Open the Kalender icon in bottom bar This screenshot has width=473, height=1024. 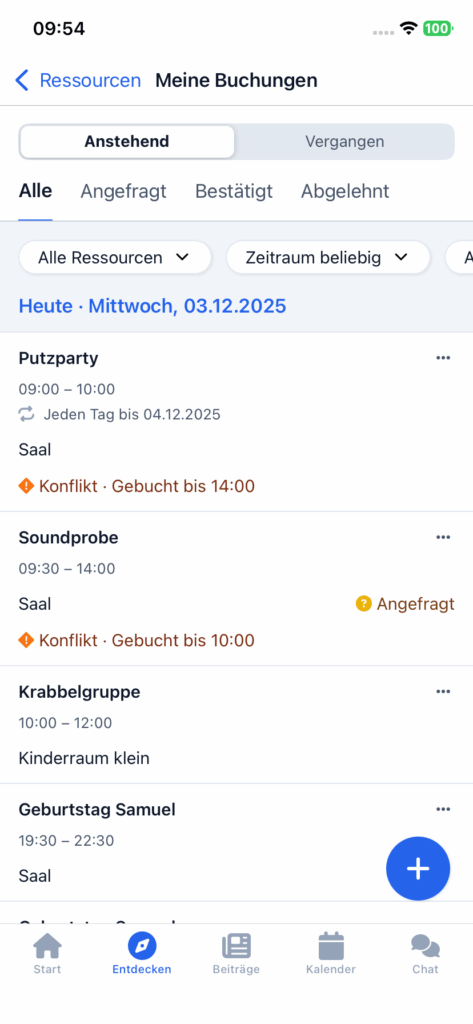click(x=331, y=946)
